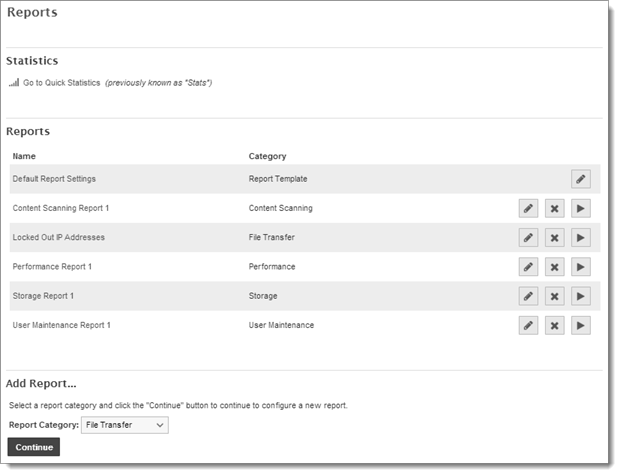Edit the Default Report Settings template
Screen dimensions: 620x475
[x=581, y=179]
